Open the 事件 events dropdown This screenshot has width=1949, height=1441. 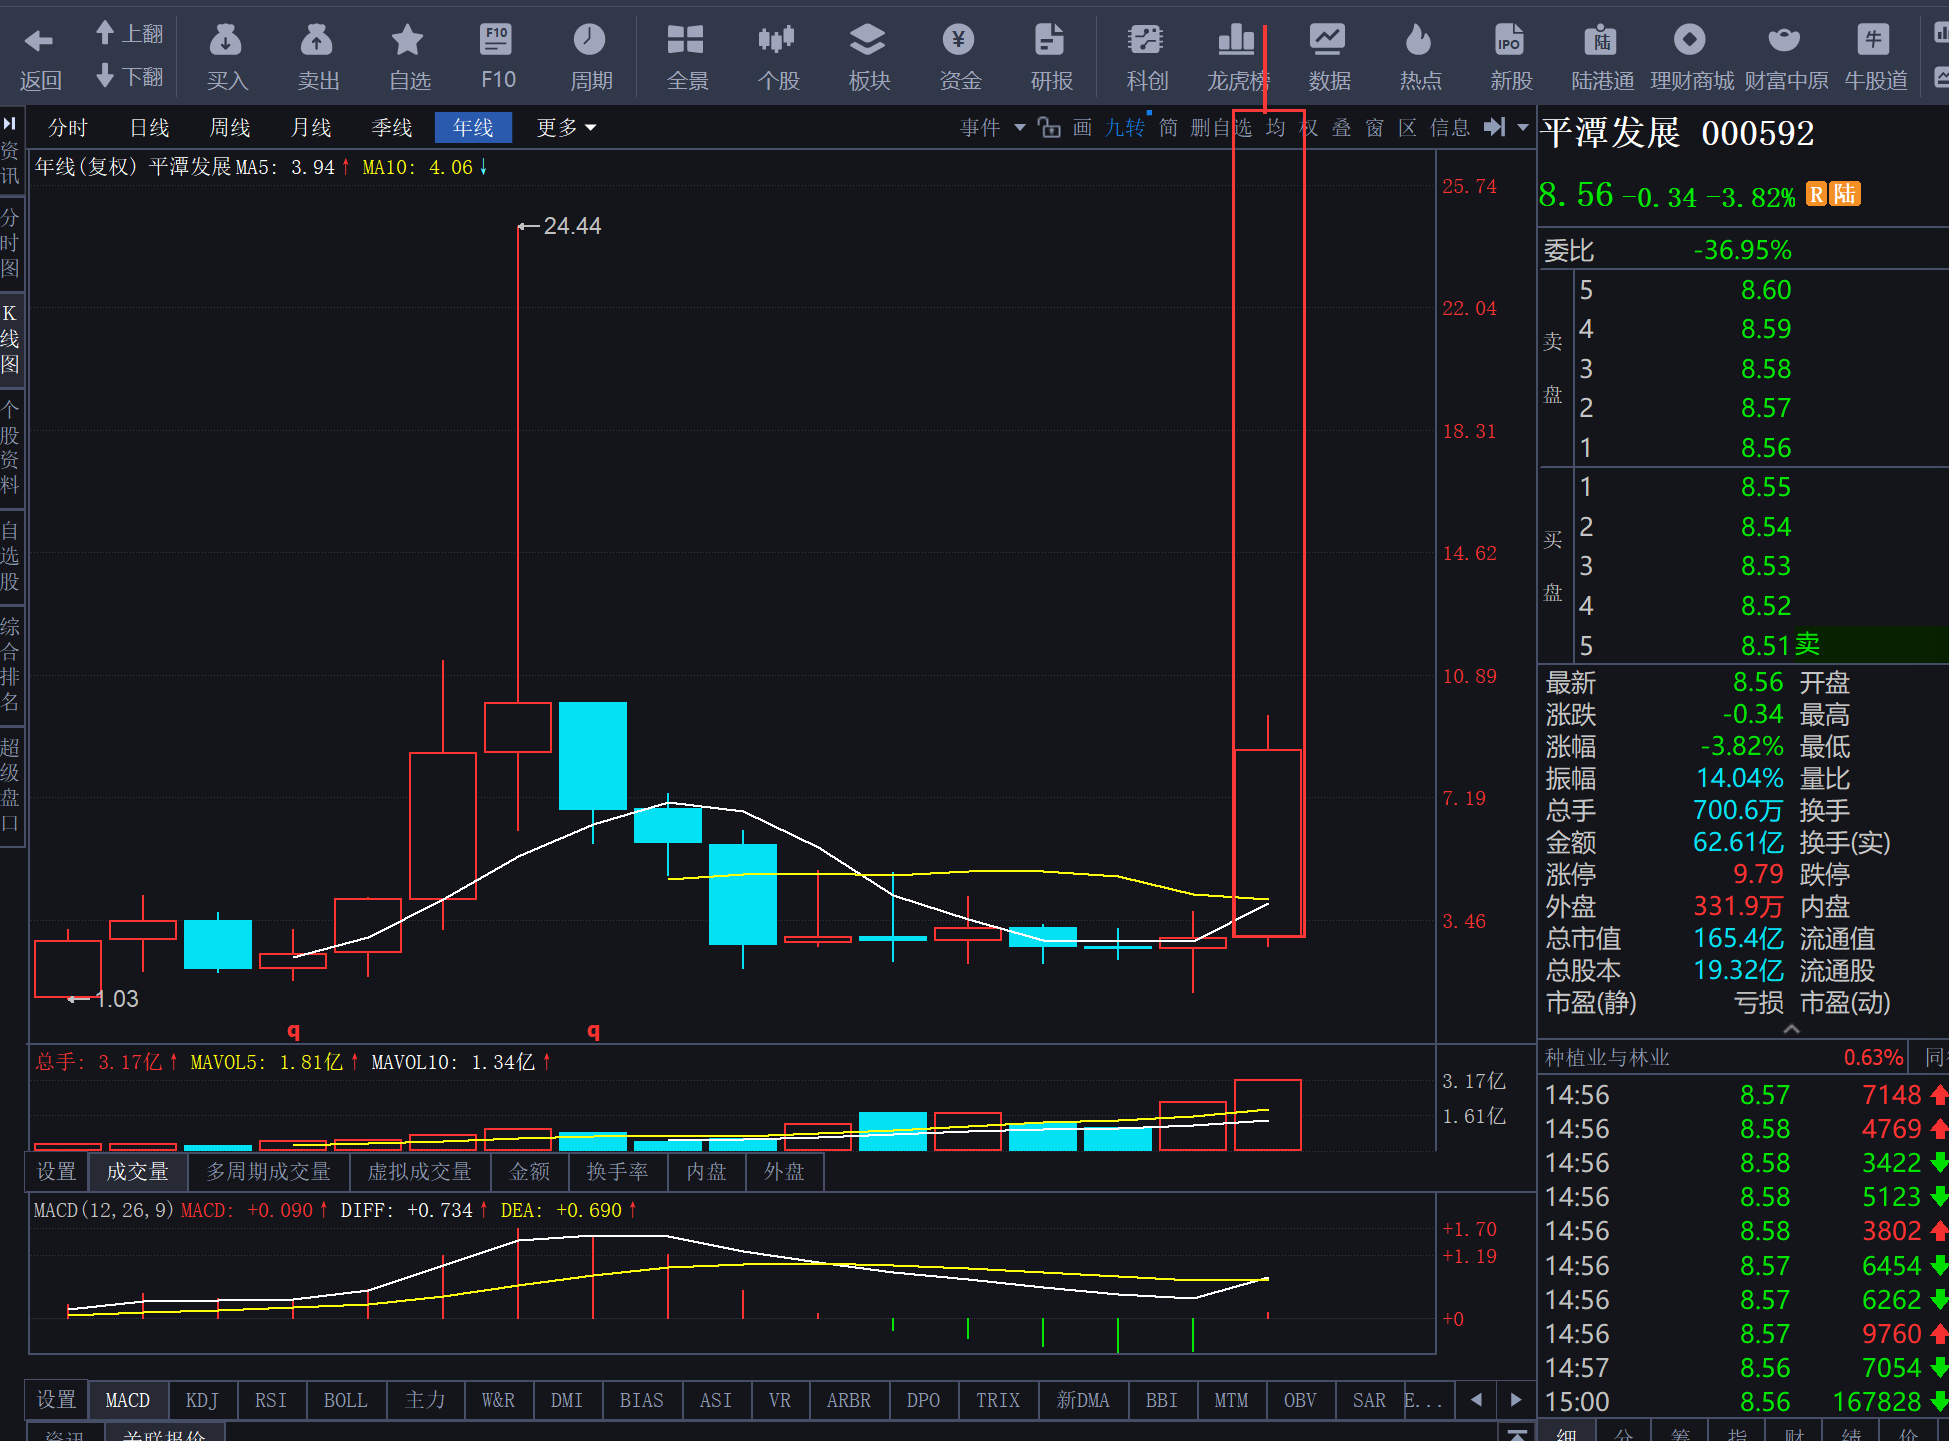point(992,127)
